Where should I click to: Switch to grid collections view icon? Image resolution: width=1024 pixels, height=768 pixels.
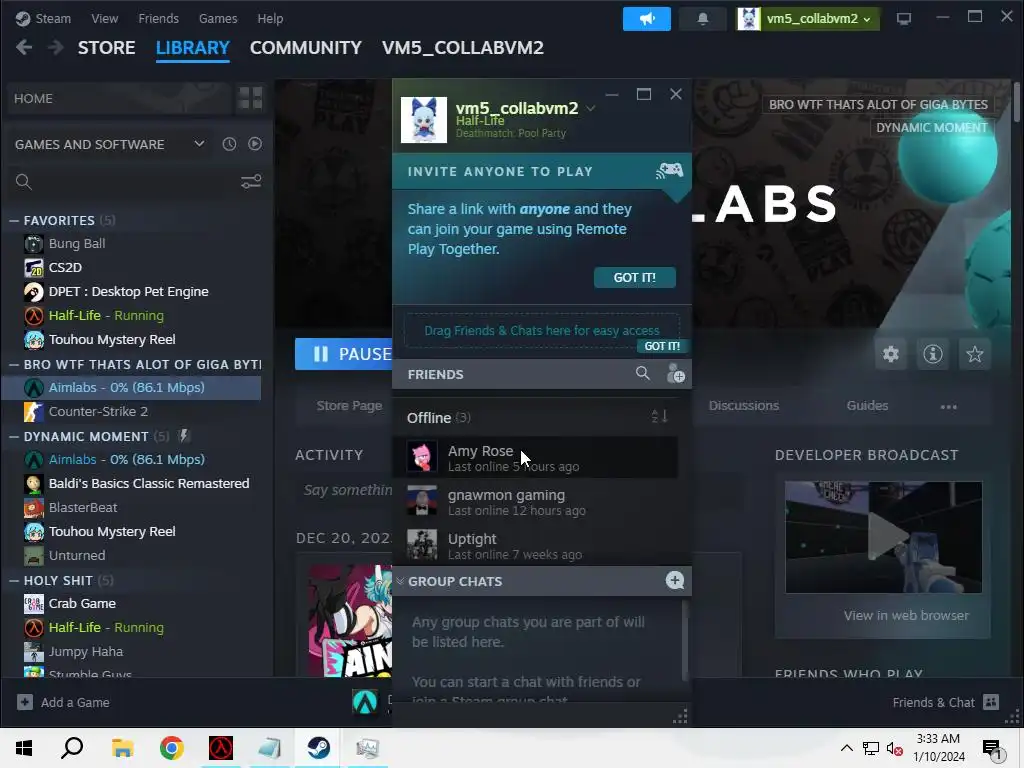[x=250, y=98]
